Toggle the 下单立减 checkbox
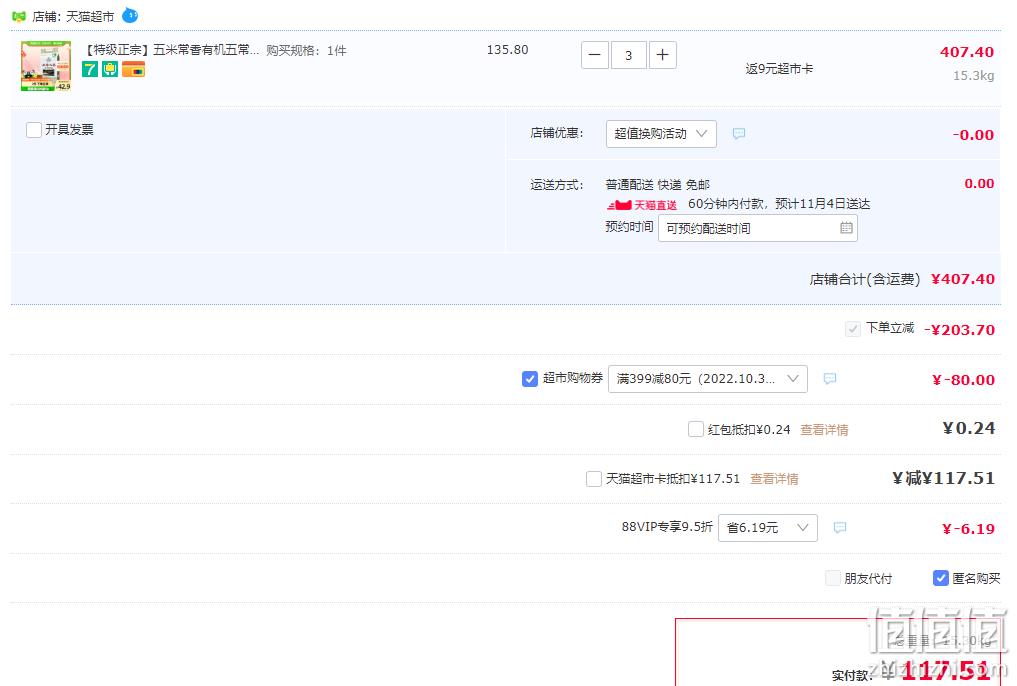This screenshot has width=1017, height=686. pyautogui.click(x=853, y=329)
